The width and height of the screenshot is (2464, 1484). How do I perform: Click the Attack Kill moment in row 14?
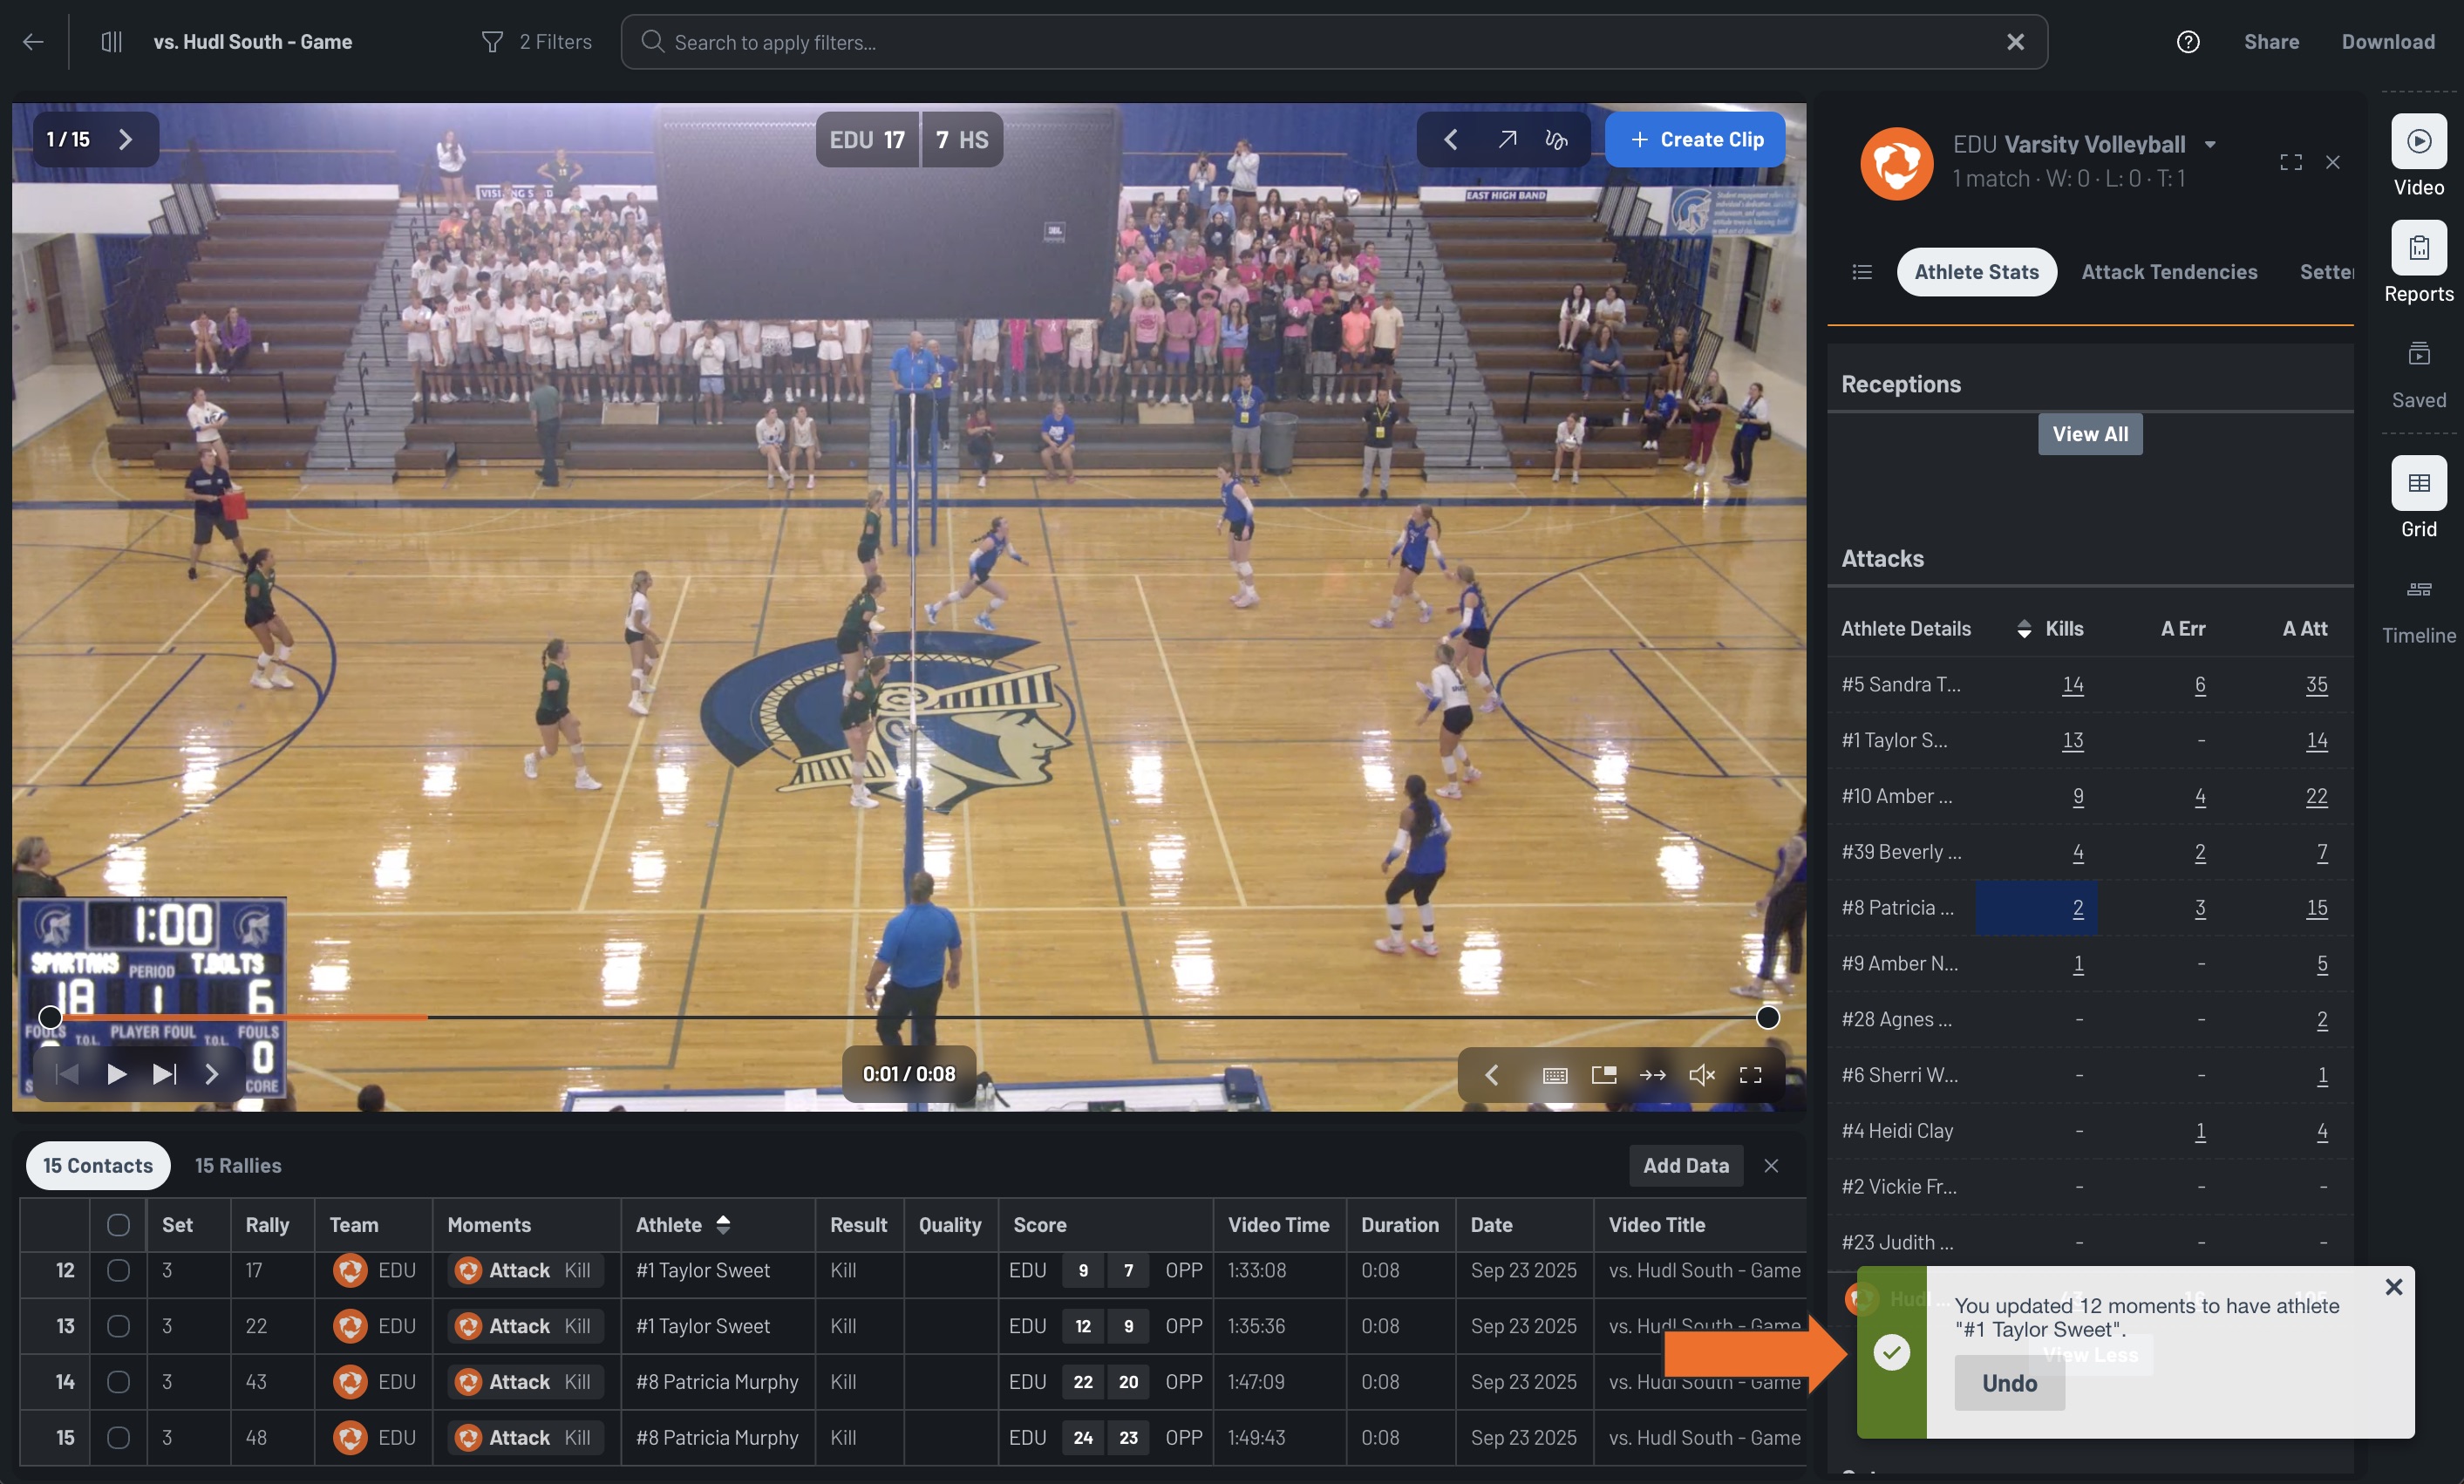coord(525,1382)
